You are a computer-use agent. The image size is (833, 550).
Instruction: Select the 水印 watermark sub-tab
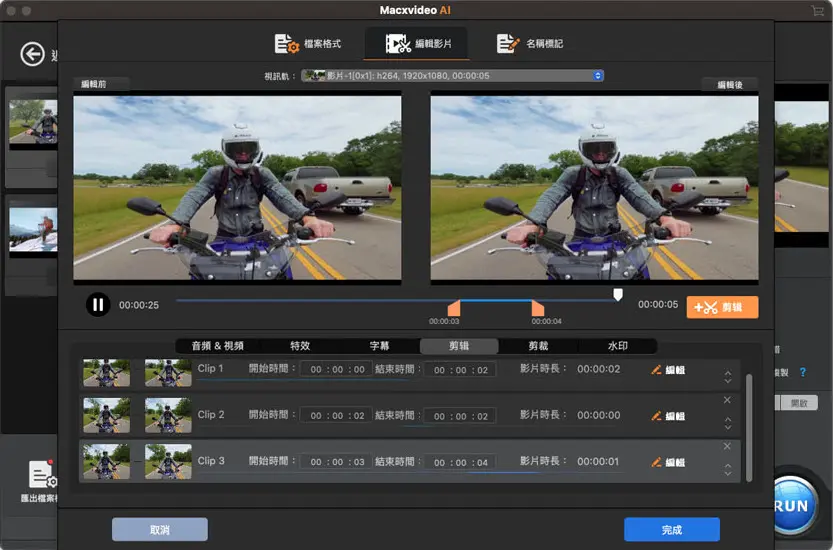(618, 346)
